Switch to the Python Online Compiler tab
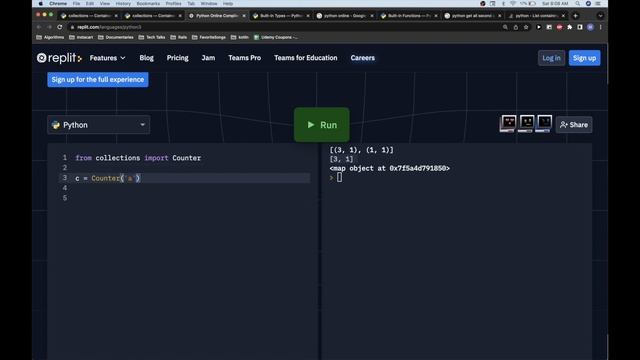The image size is (640, 360). (x=217, y=16)
